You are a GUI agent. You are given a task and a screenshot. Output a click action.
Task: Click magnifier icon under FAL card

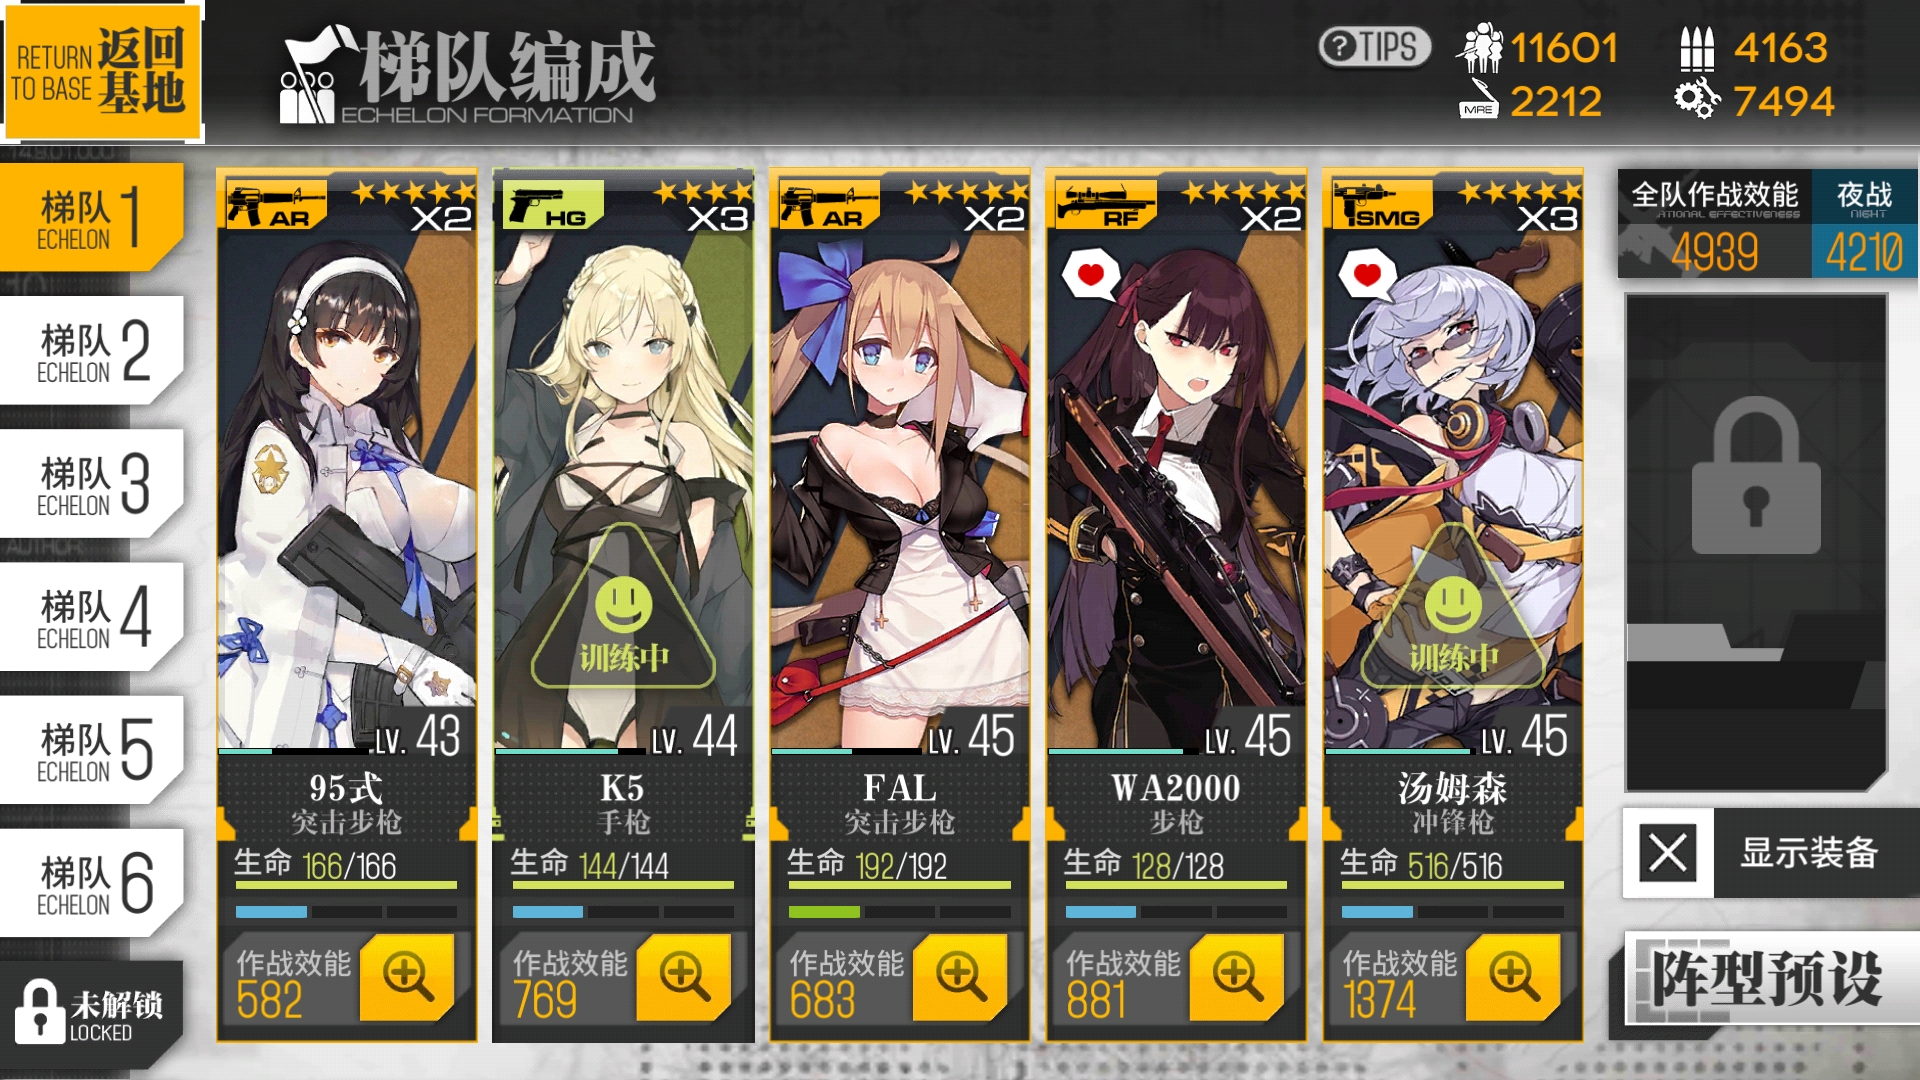960,976
